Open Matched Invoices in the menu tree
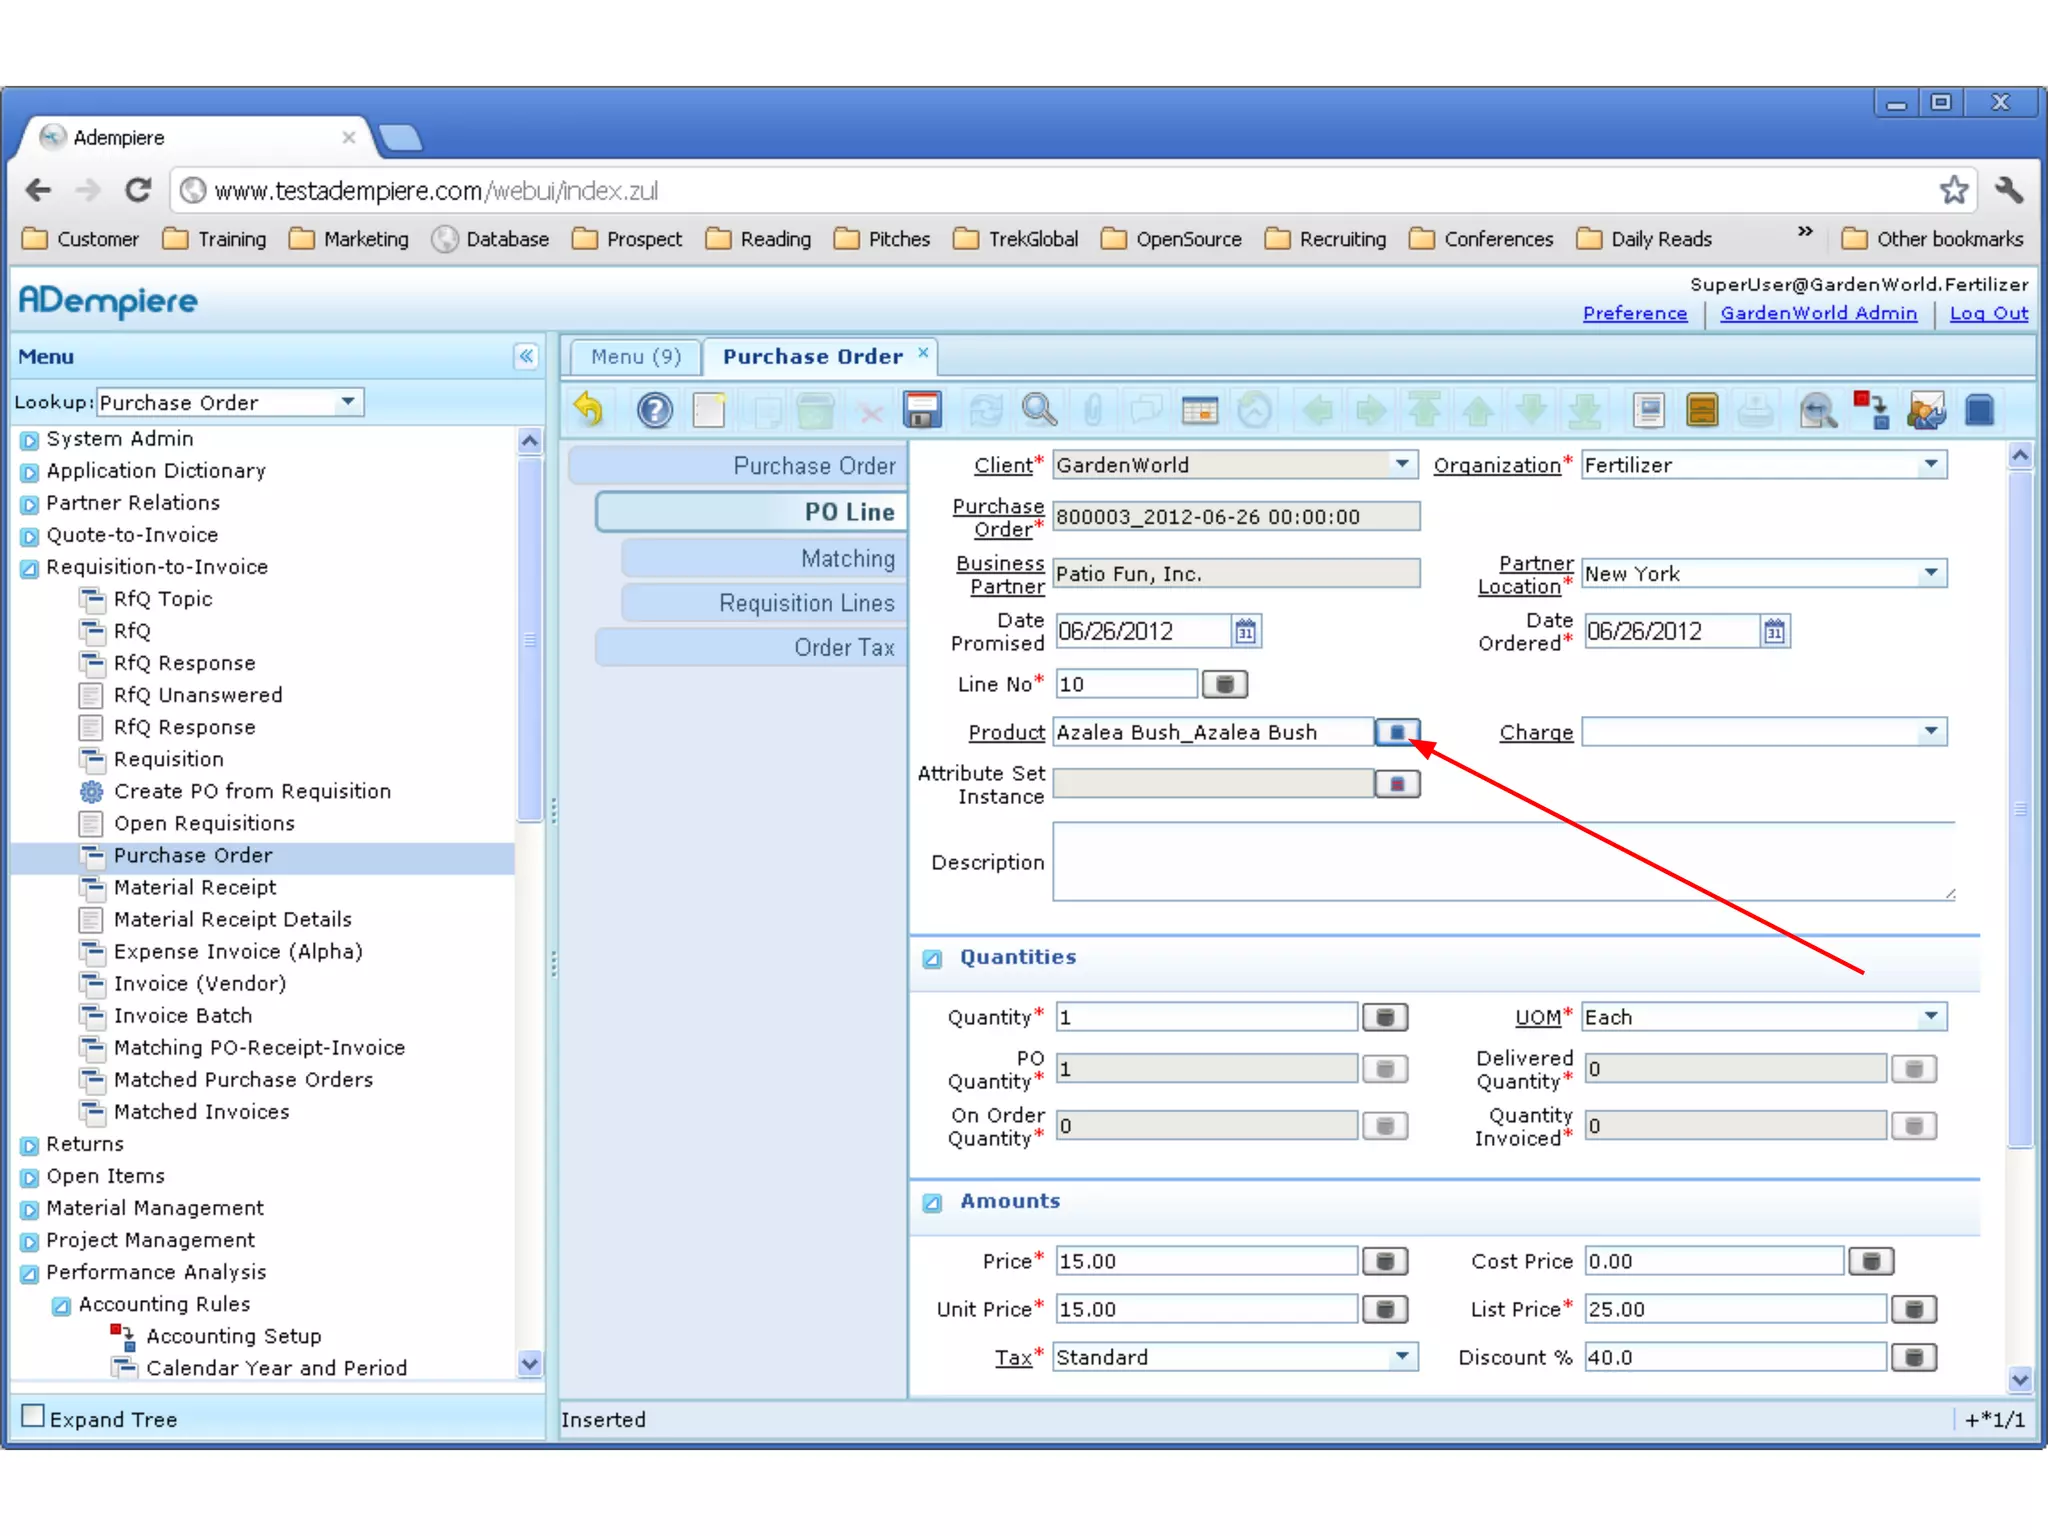 click(x=201, y=1111)
